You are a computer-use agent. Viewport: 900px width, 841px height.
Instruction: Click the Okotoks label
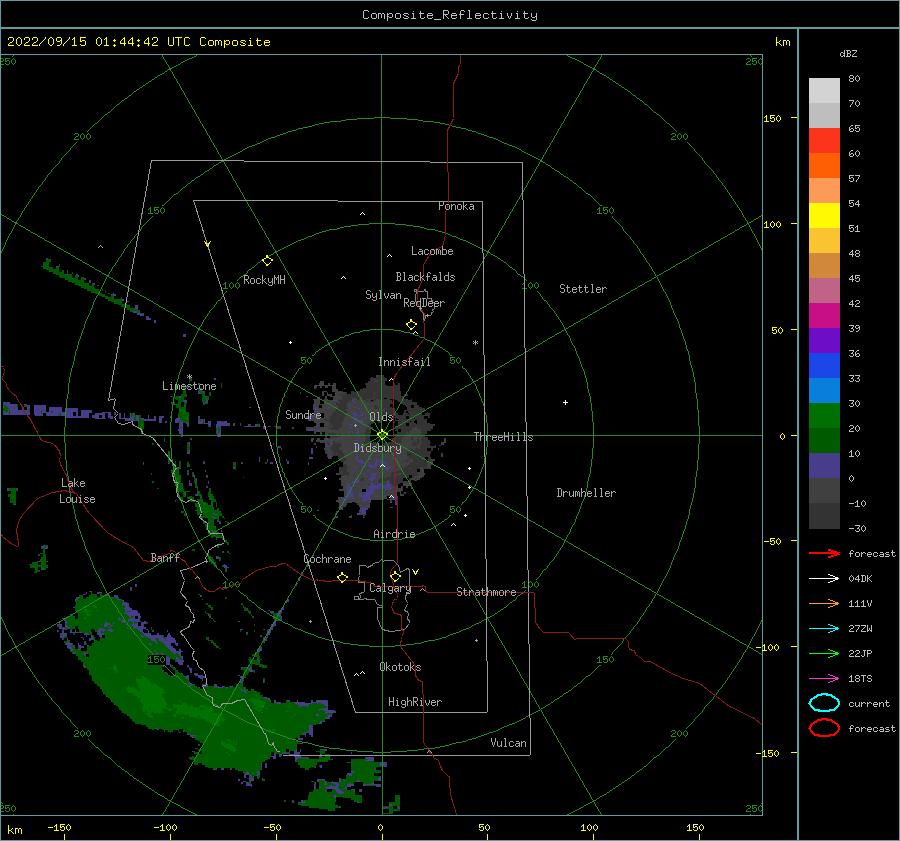400,667
